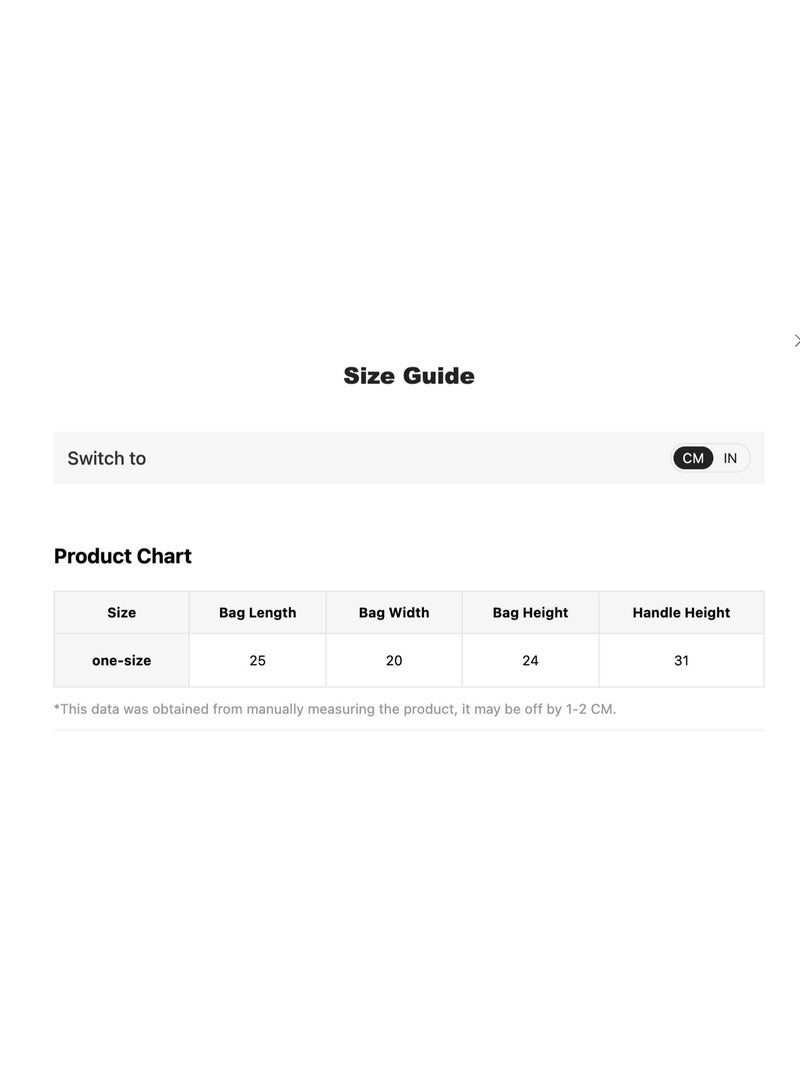Click the Bag Height value 24
This screenshot has height=1091, width=800.
pyautogui.click(x=530, y=660)
